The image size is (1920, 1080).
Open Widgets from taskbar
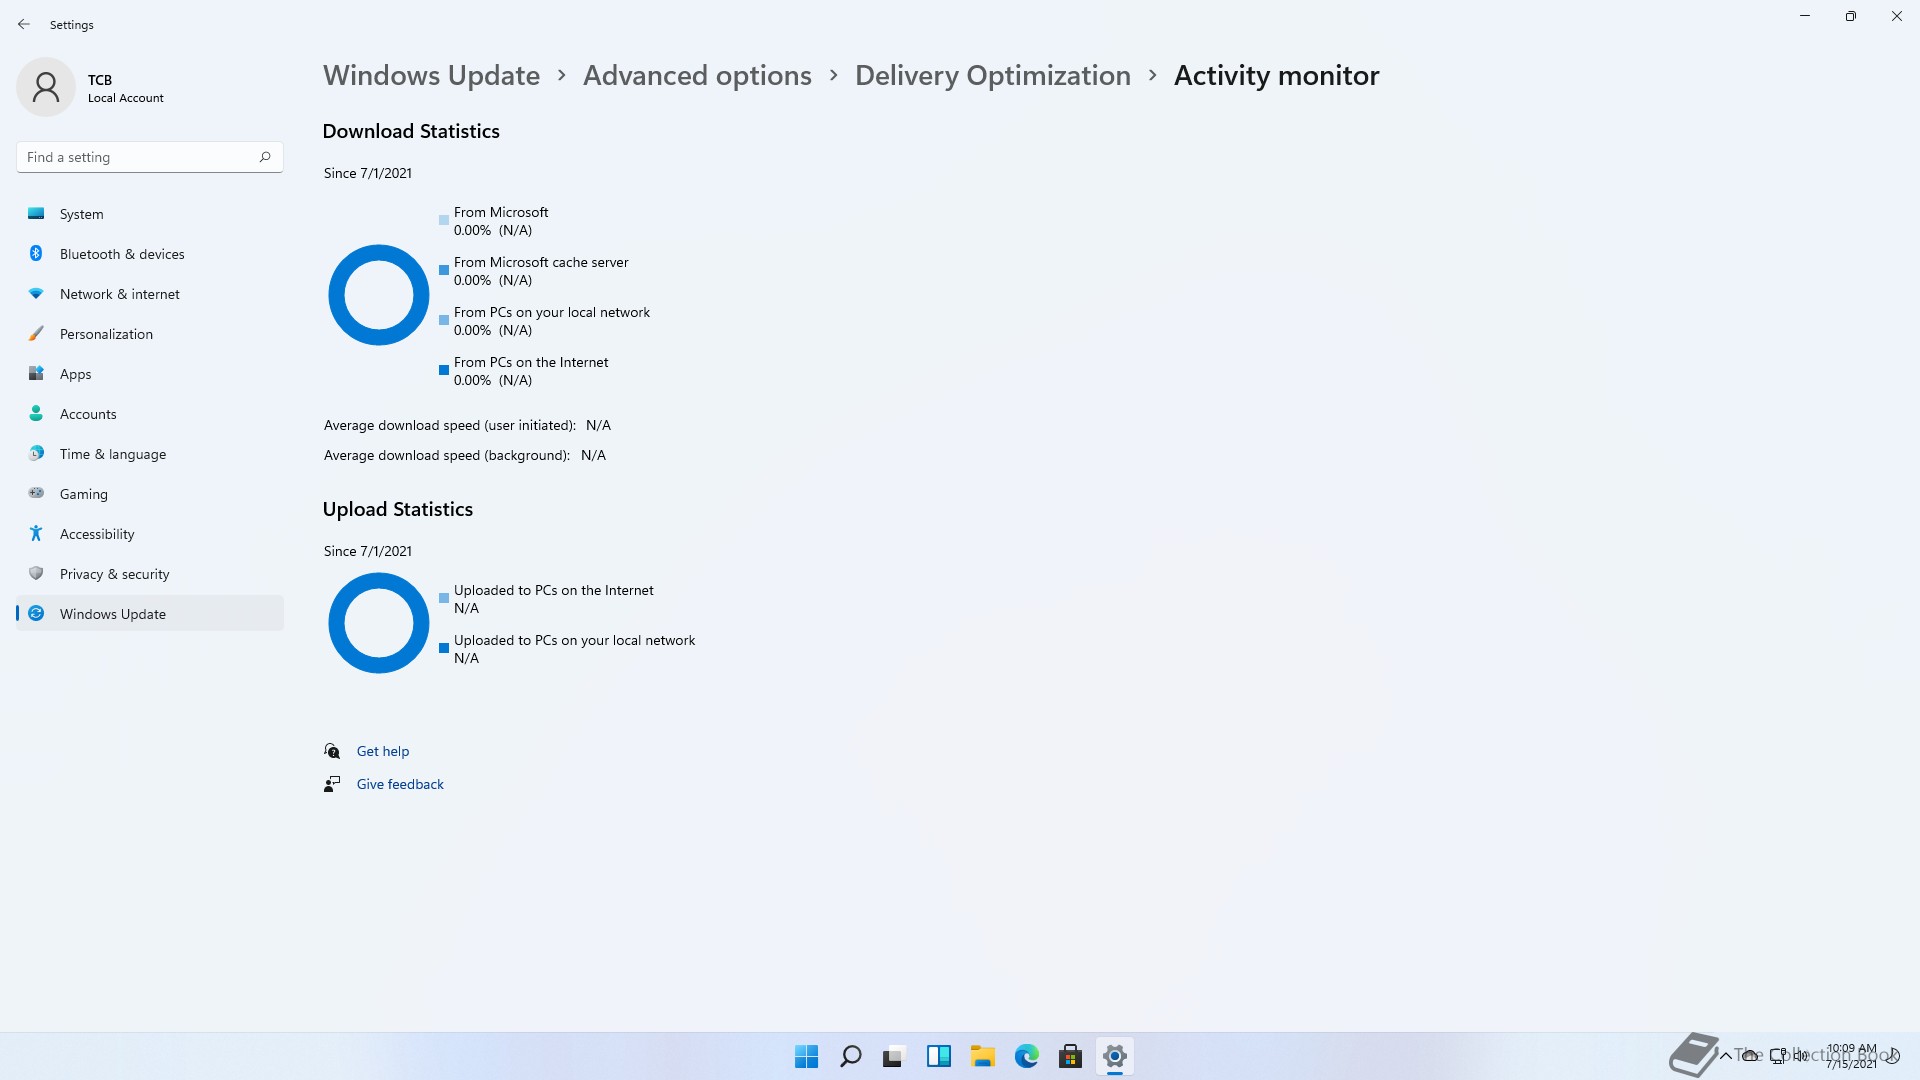[x=938, y=1056]
